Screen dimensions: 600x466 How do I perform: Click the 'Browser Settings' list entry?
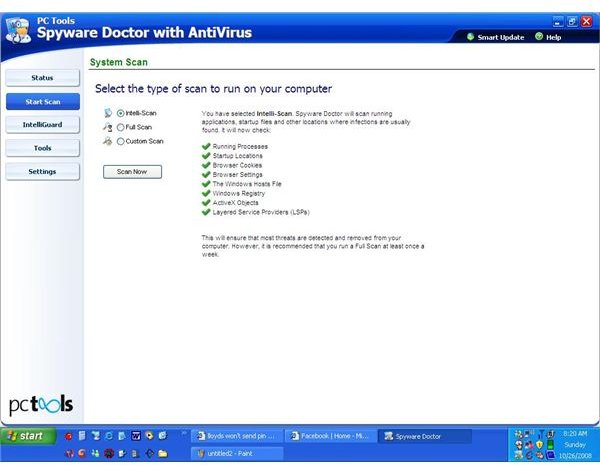point(238,174)
